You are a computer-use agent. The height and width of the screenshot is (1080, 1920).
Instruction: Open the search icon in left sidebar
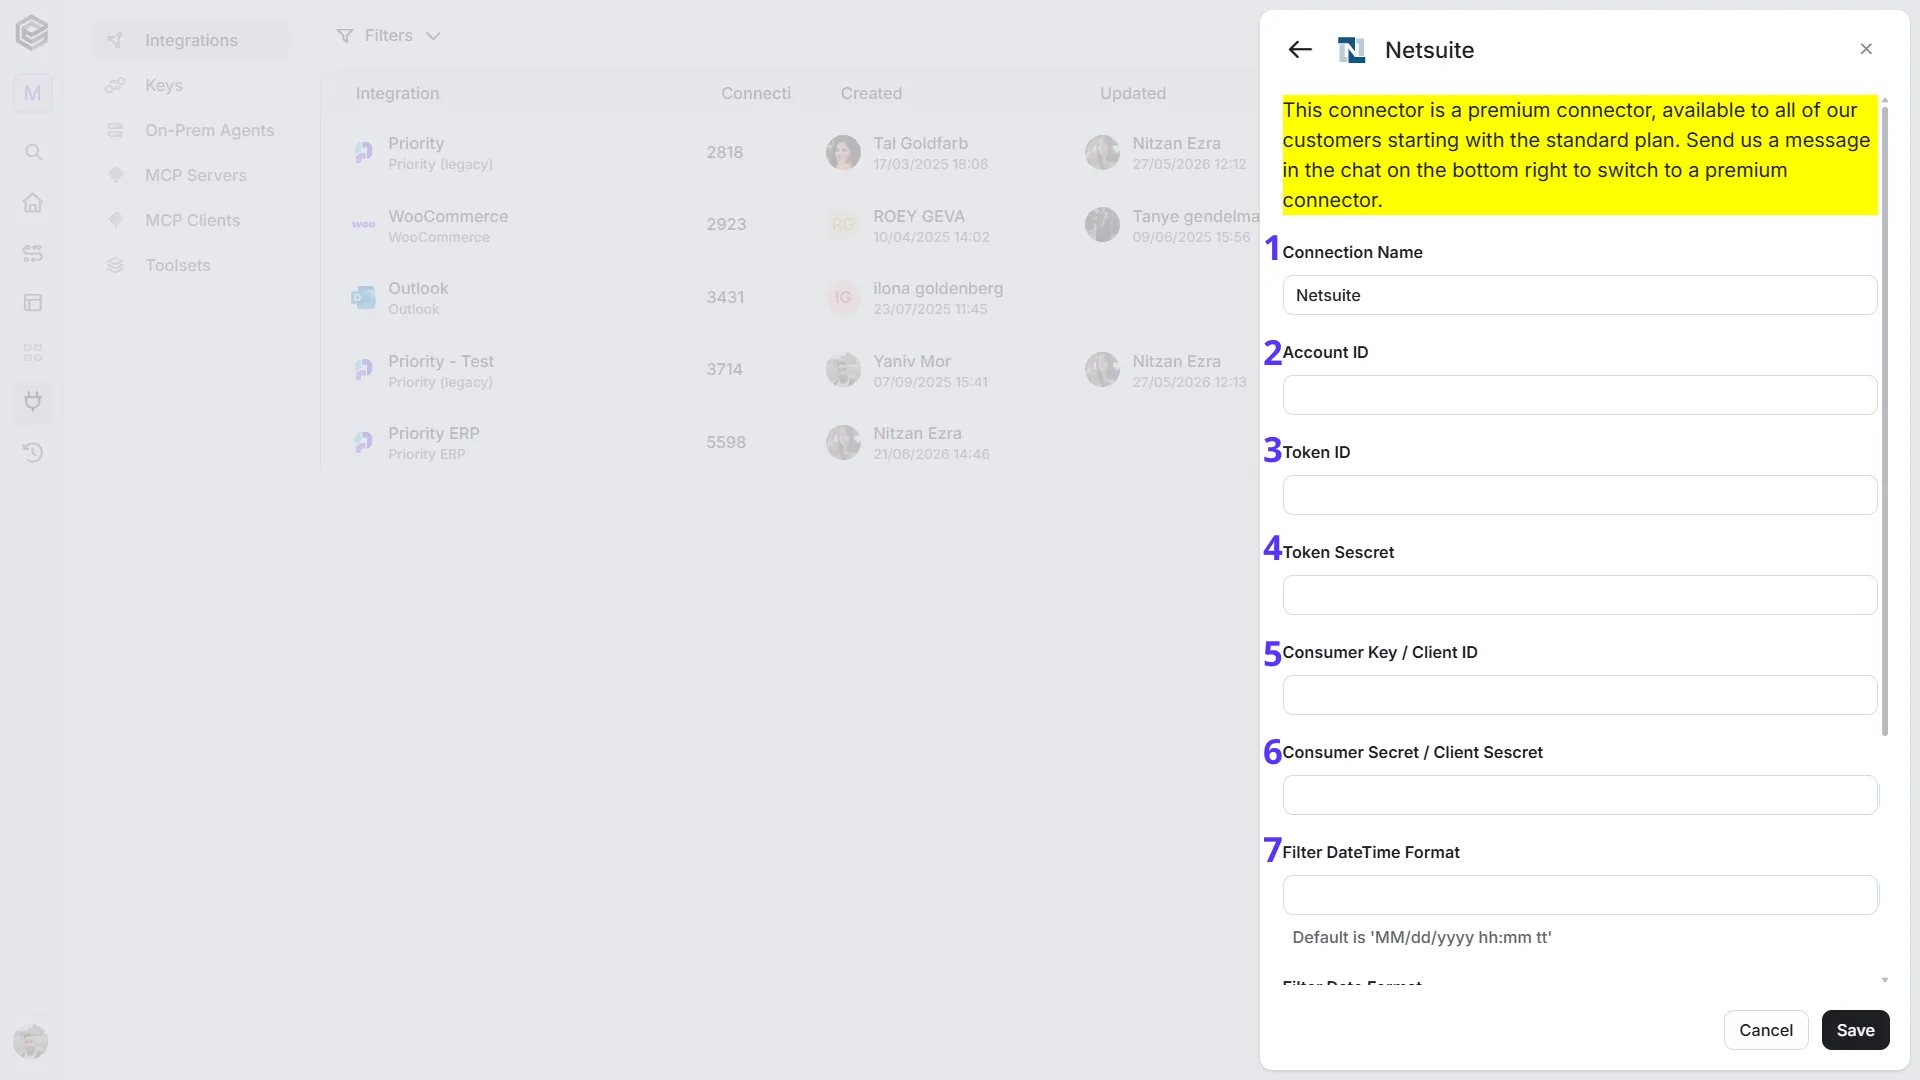[x=33, y=152]
